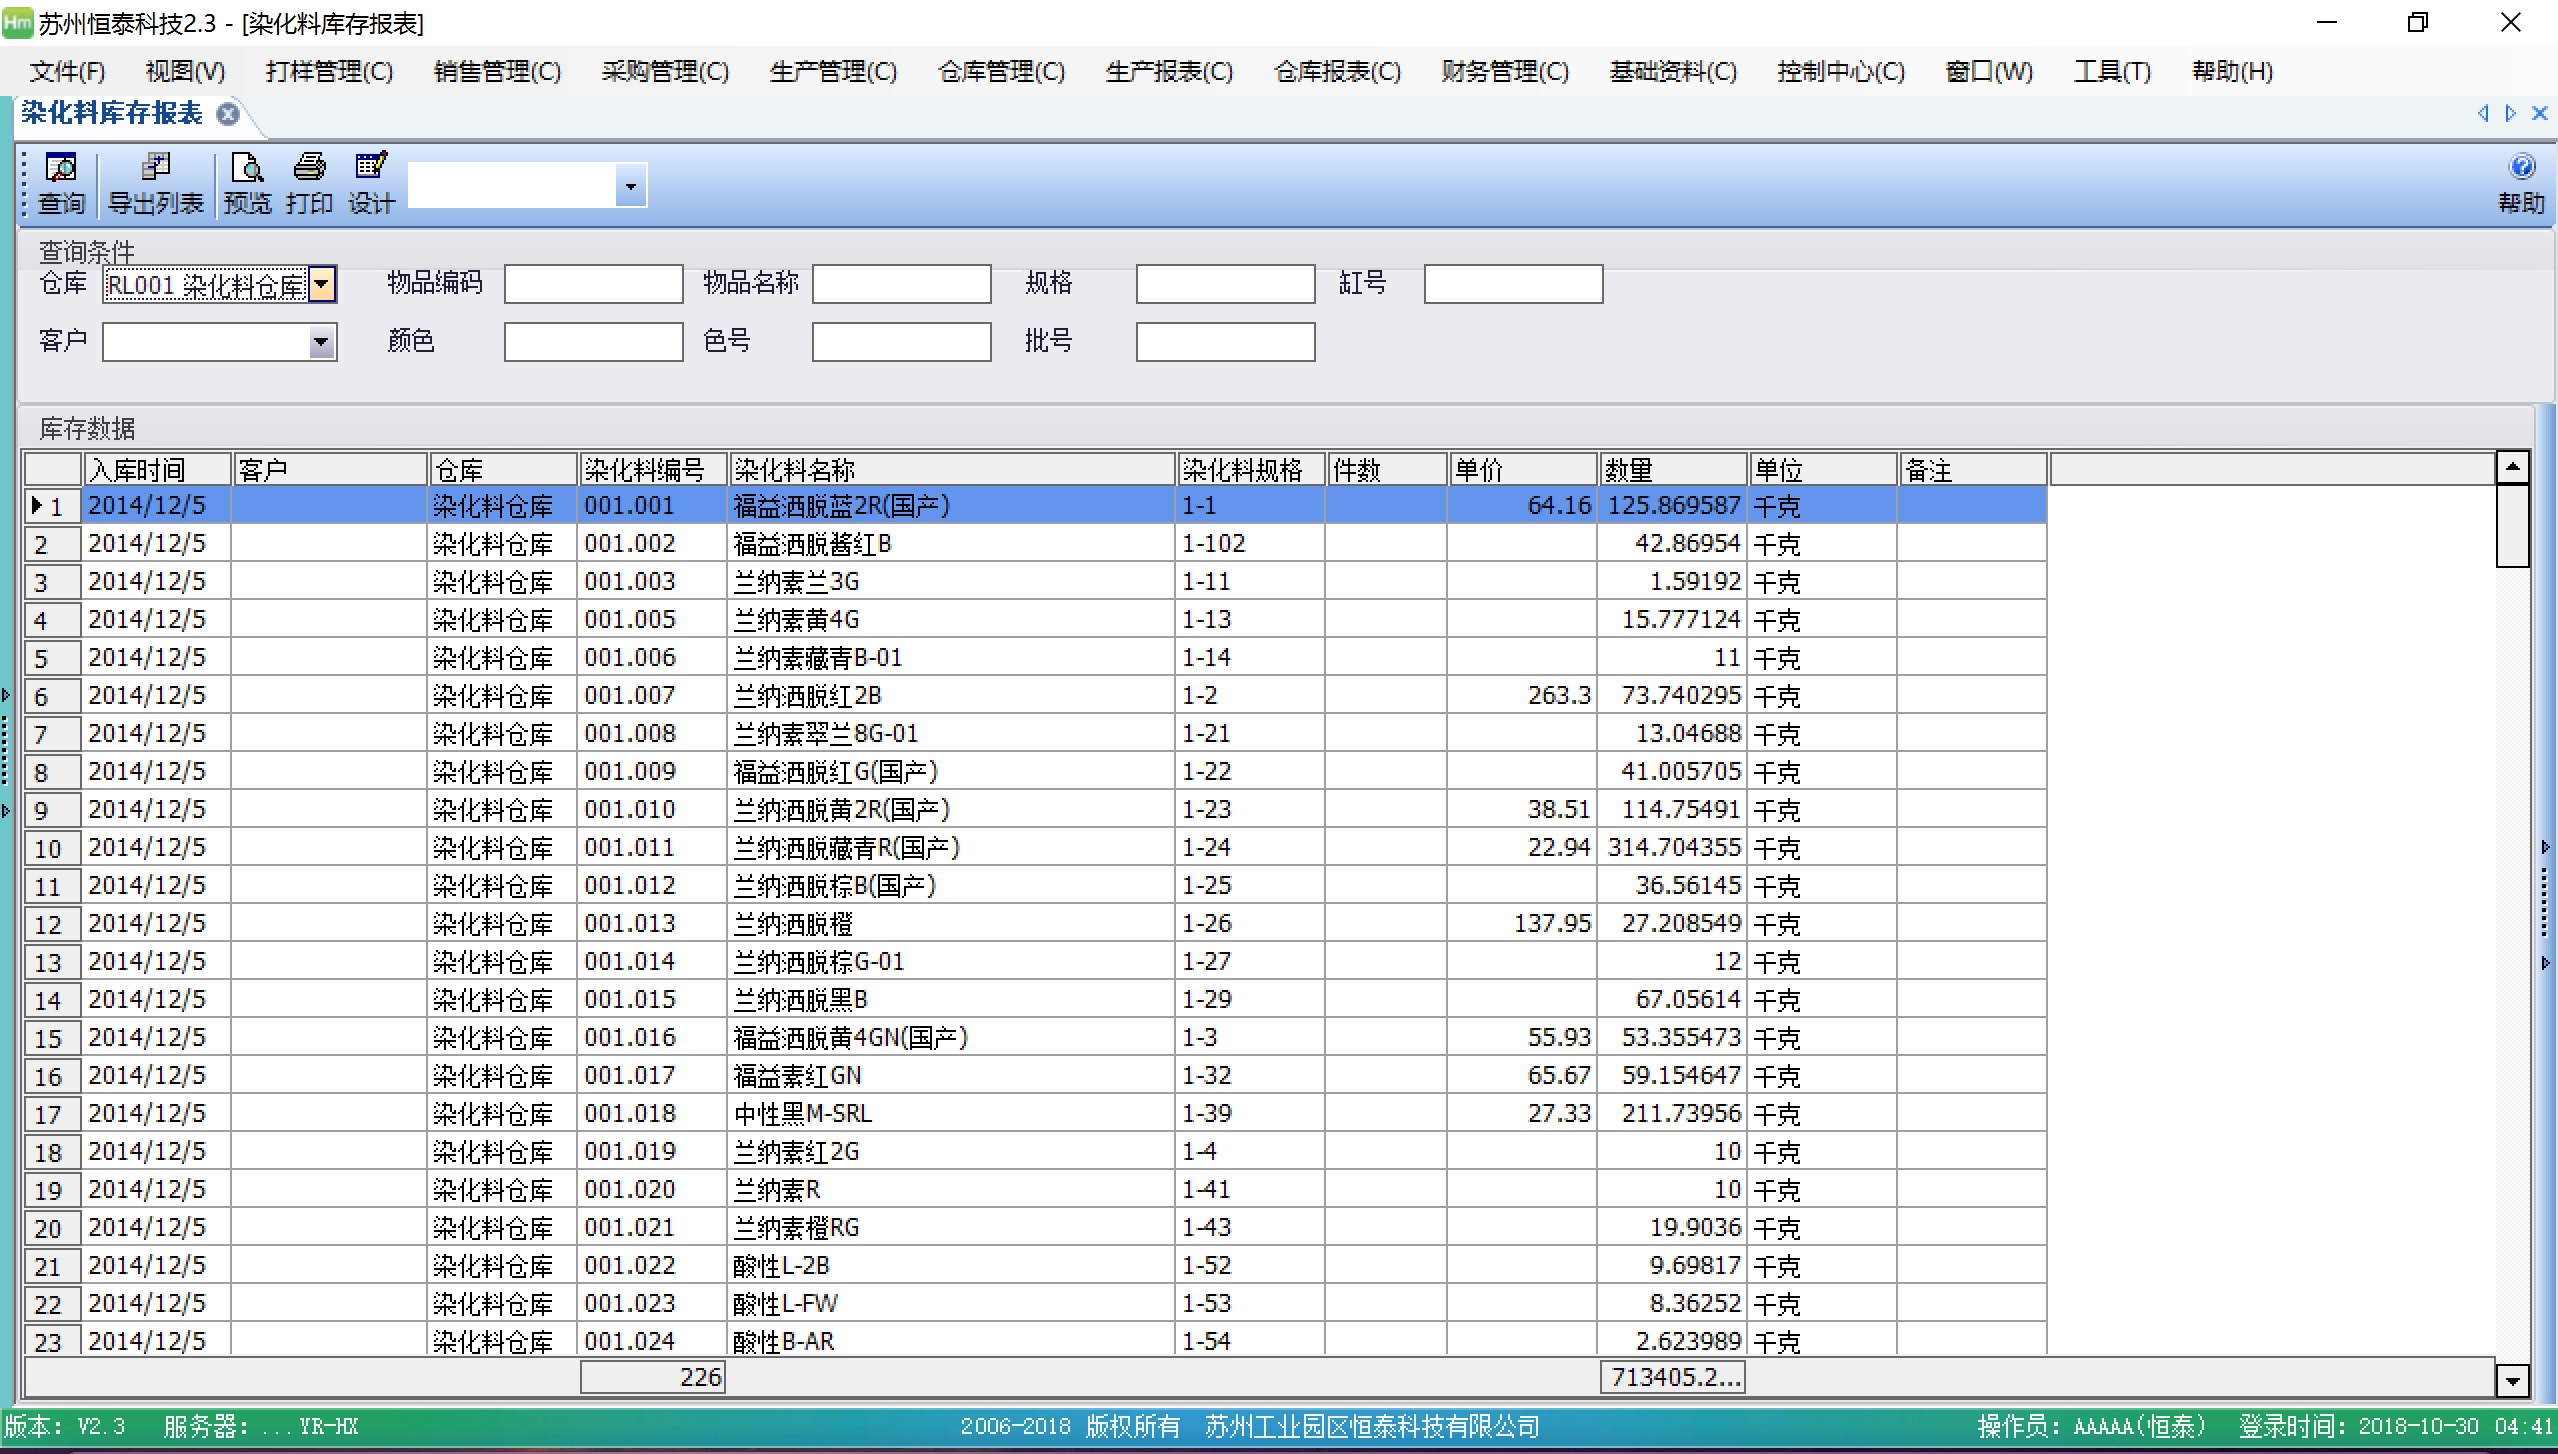
Task: Open the 基础资料(C) menu
Action: (x=1673, y=72)
